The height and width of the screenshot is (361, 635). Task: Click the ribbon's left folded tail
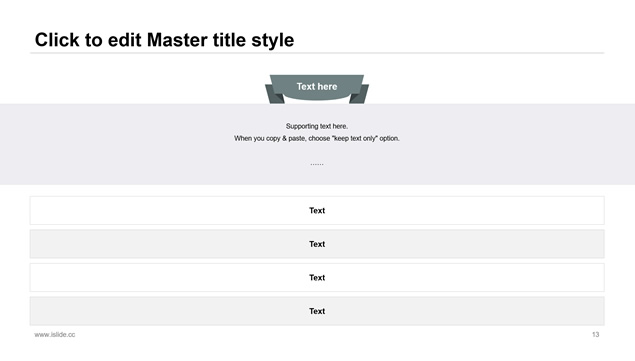coord(274,94)
